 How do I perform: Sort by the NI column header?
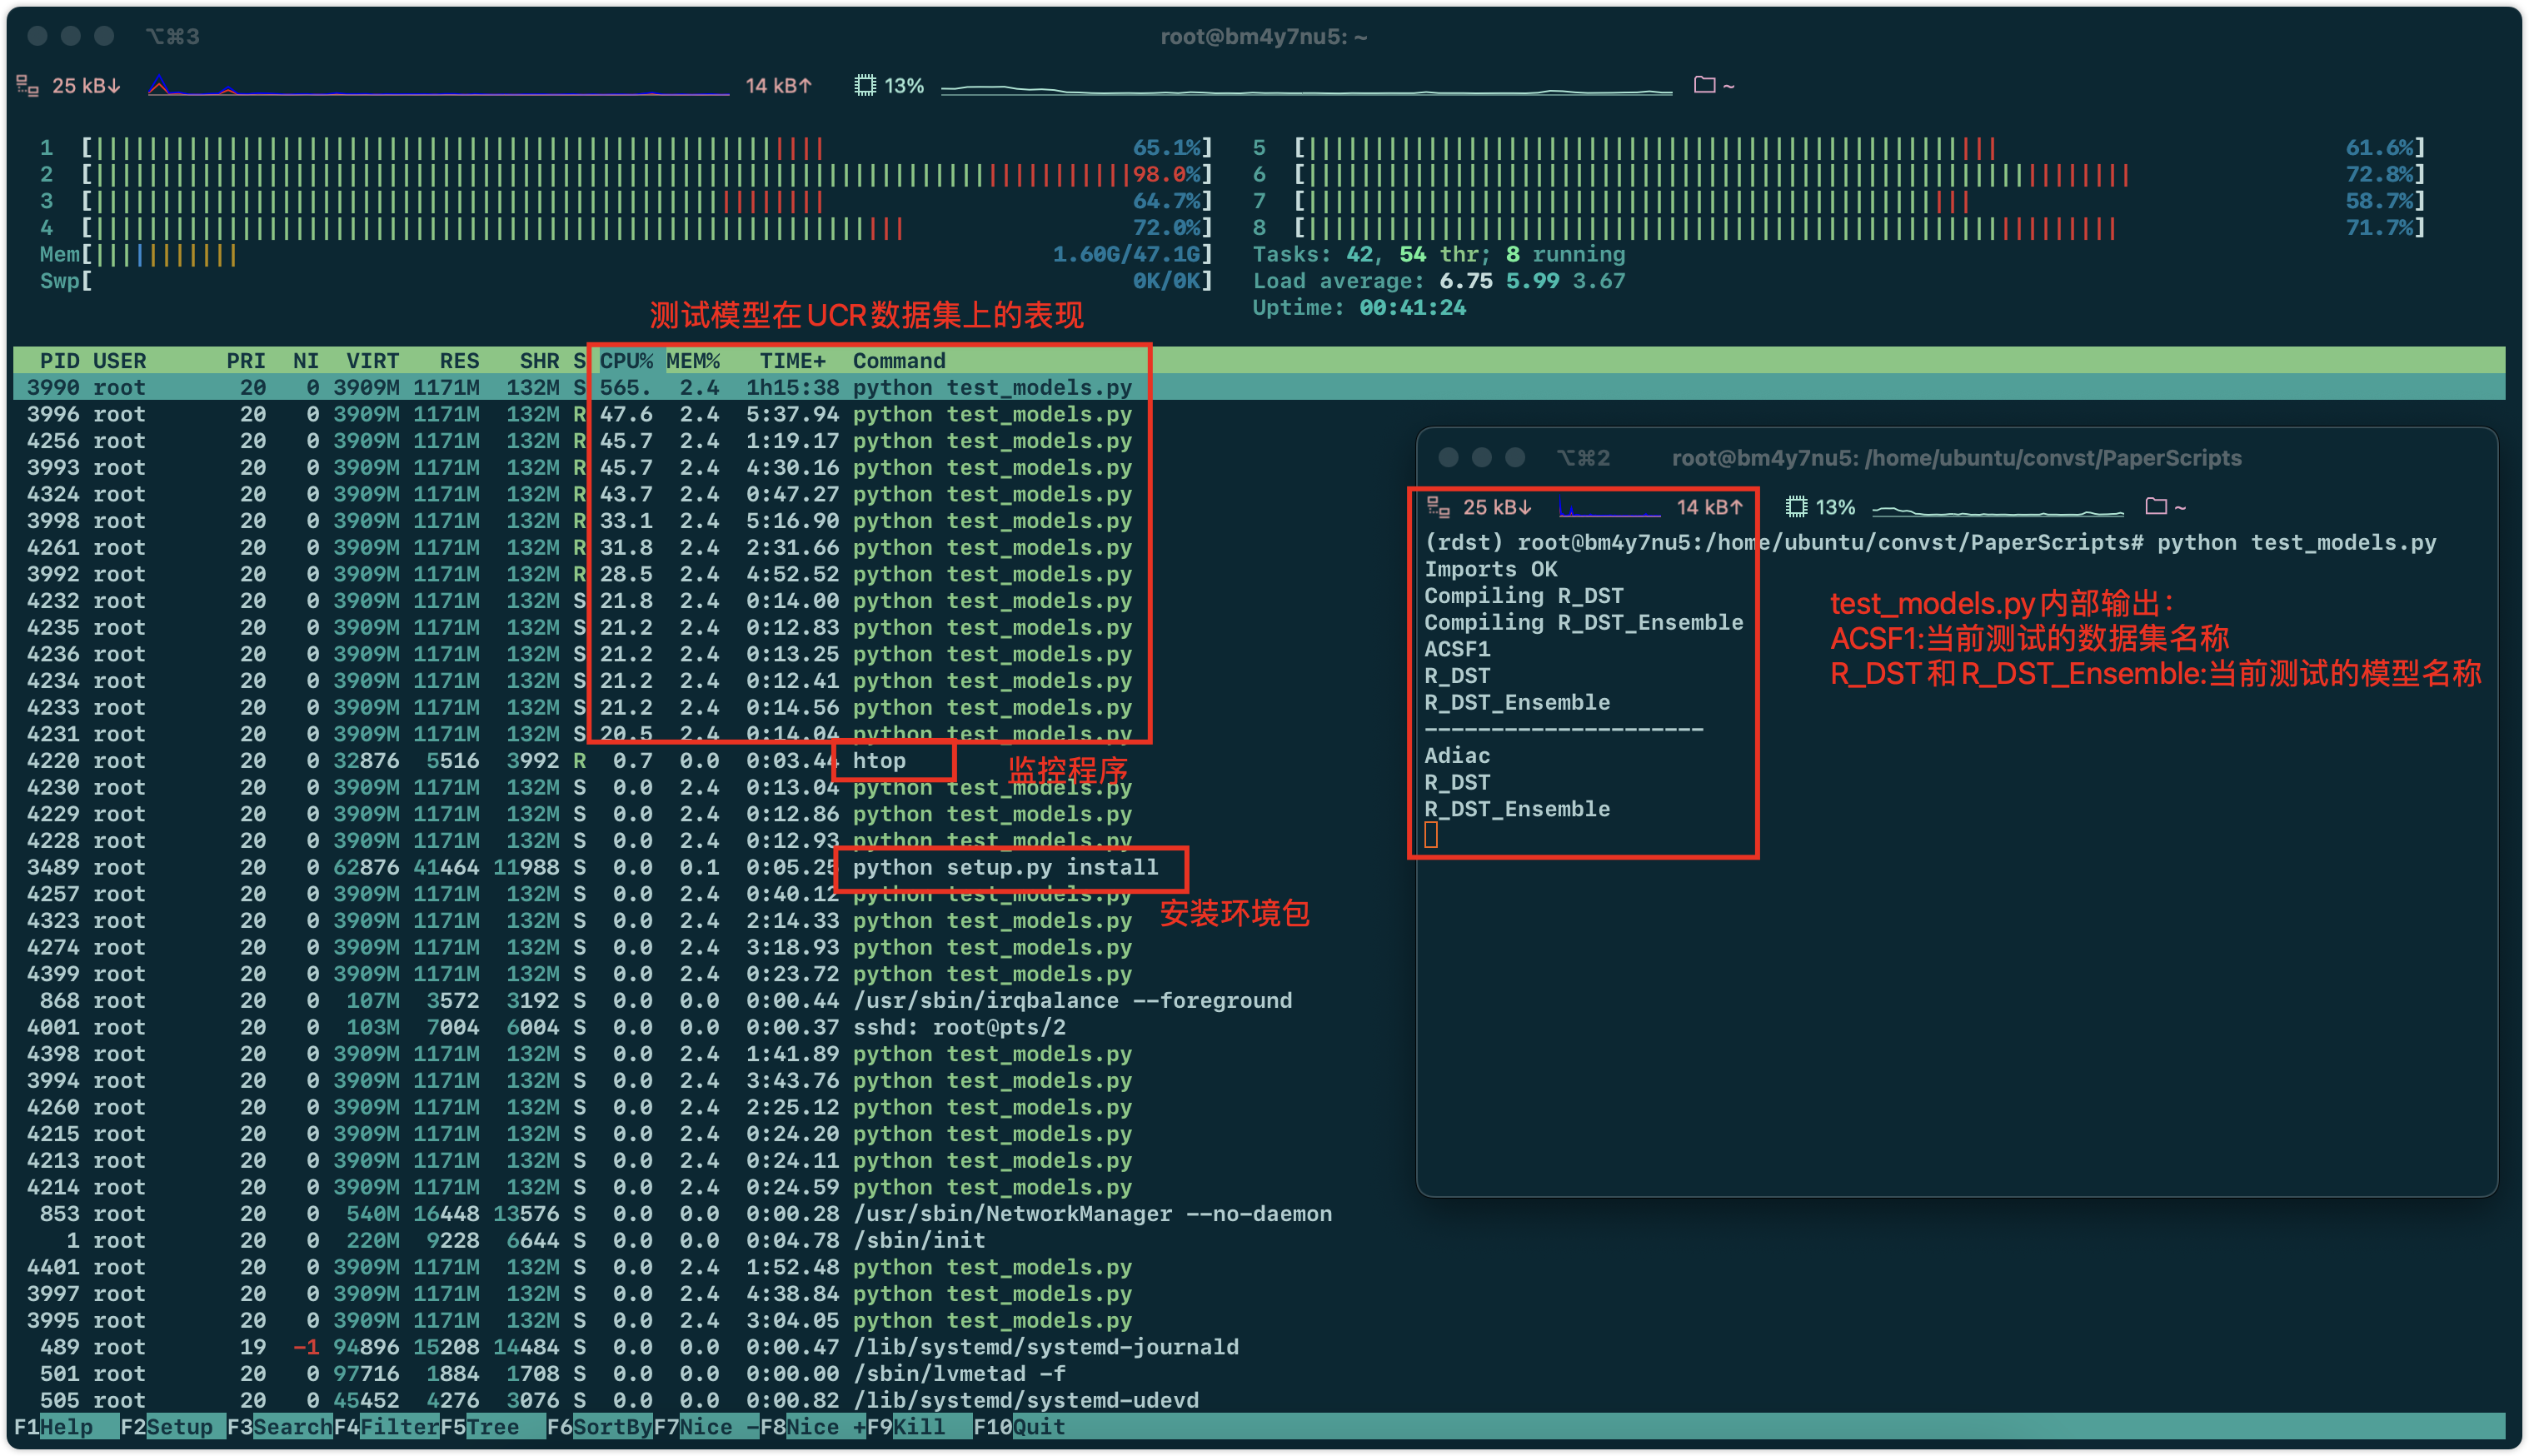pyautogui.click(x=306, y=361)
